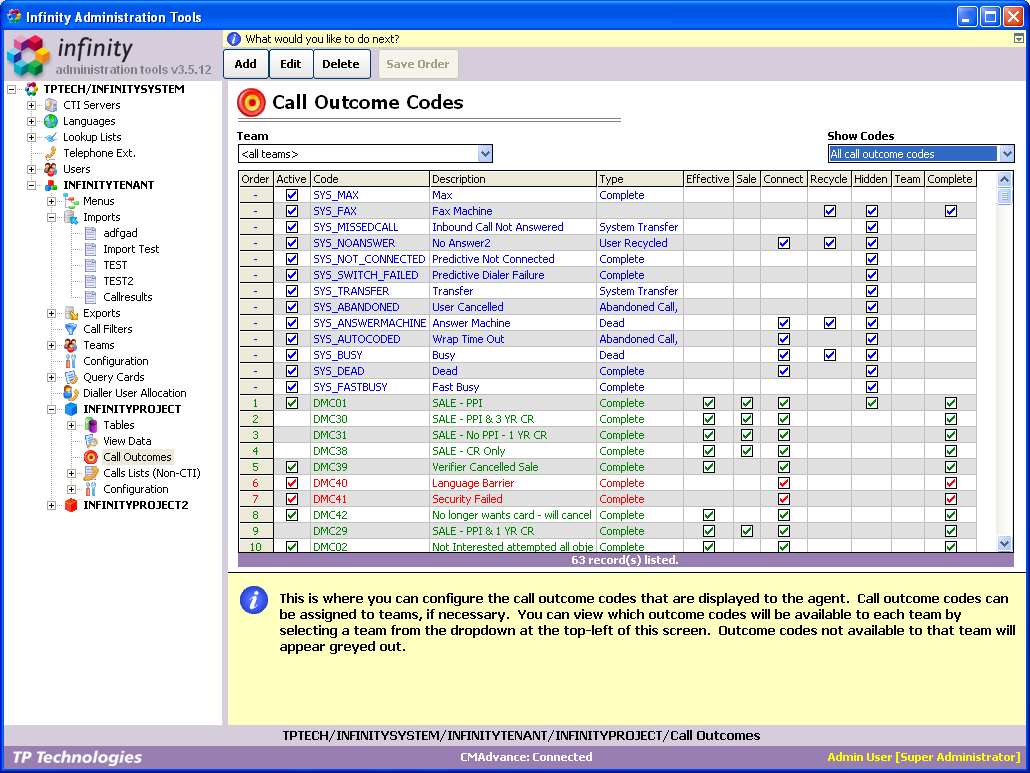Click the Tables tree icon
The width and height of the screenshot is (1030, 773).
click(x=91, y=425)
